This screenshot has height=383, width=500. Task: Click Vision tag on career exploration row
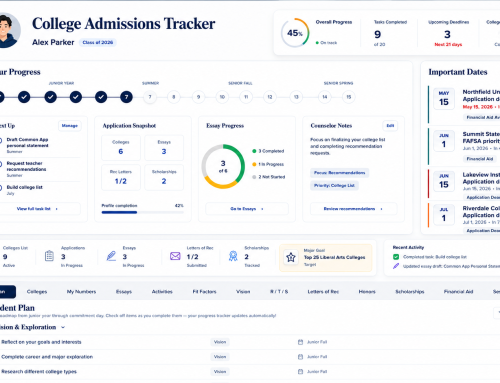tap(220, 357)
